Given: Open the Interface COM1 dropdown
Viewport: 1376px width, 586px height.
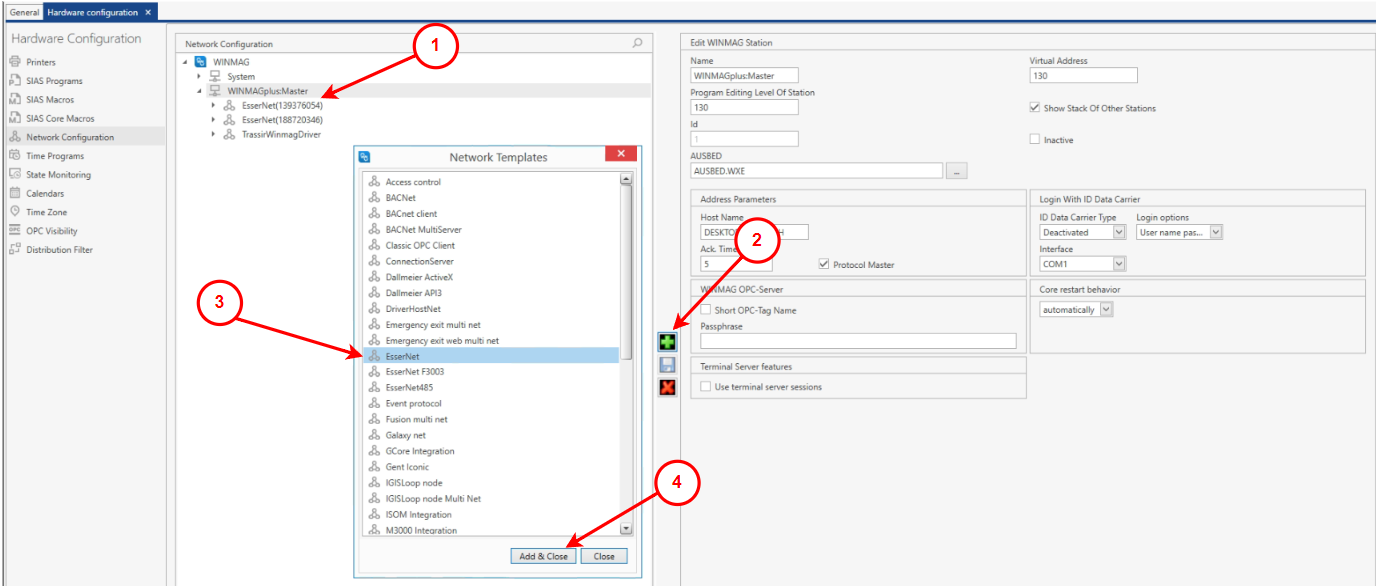Looking at the screenshot, I should tap(1083, 264).
